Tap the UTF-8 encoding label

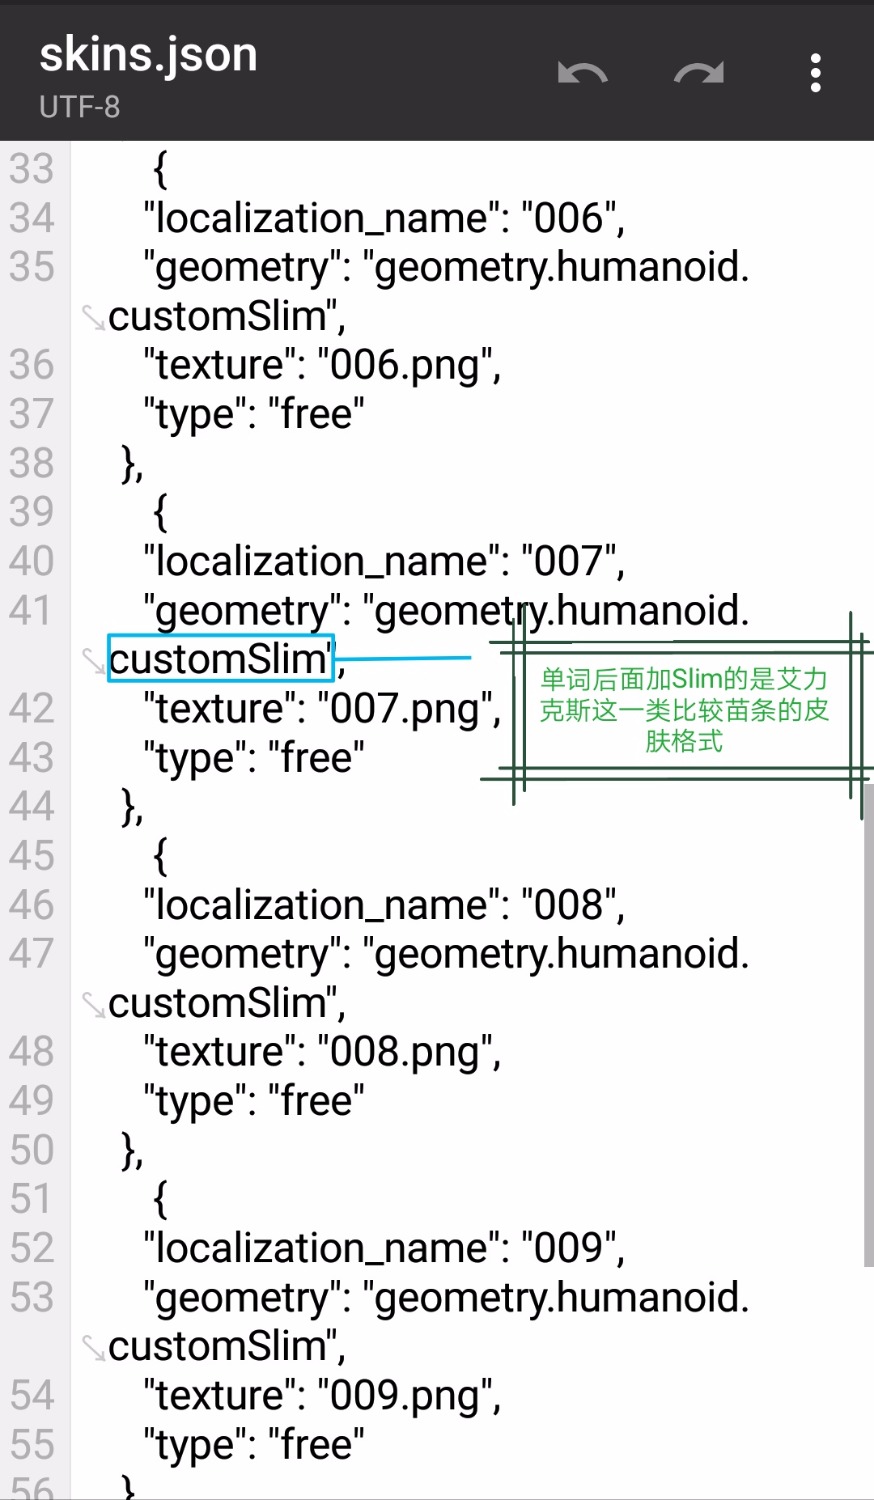tap(79, 106)
